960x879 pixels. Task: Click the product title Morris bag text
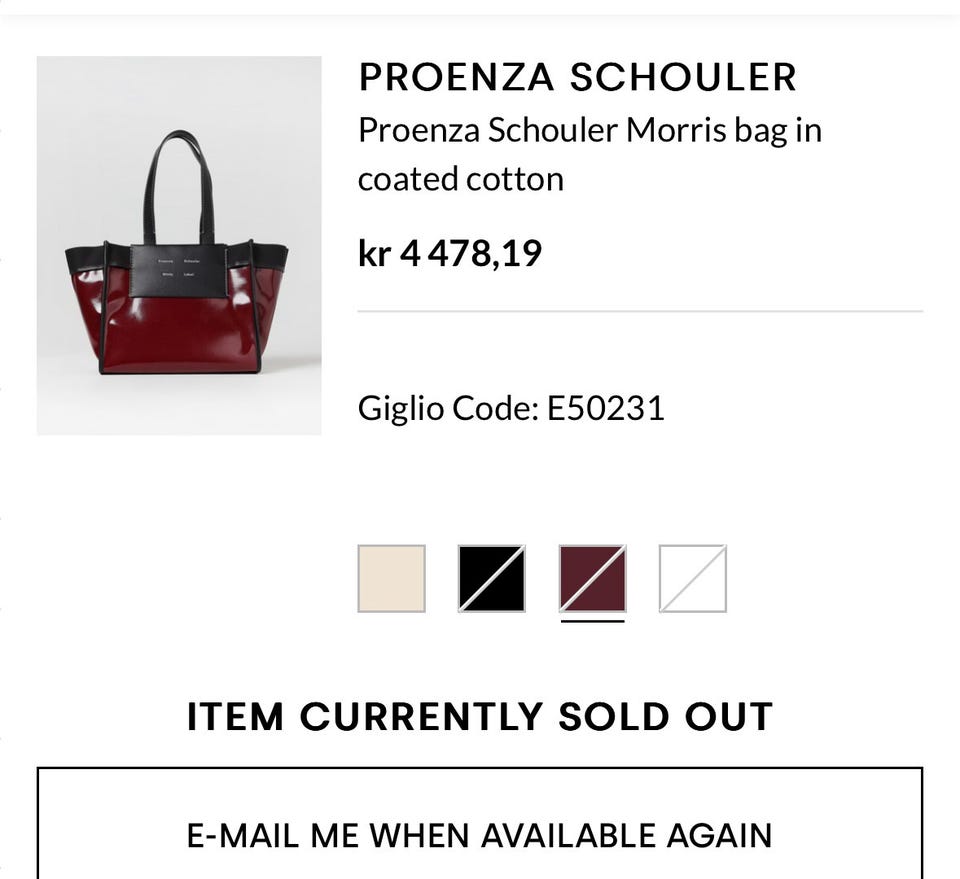(590, 154)
